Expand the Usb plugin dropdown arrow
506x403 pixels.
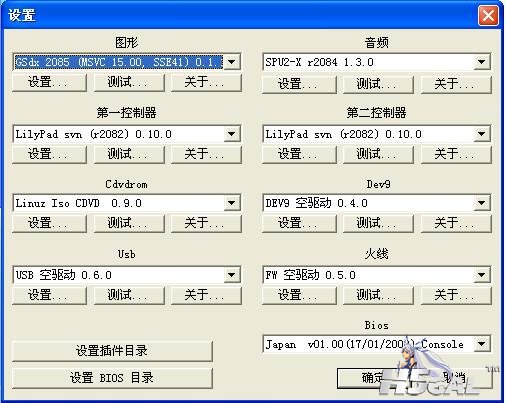pos(232,275)
